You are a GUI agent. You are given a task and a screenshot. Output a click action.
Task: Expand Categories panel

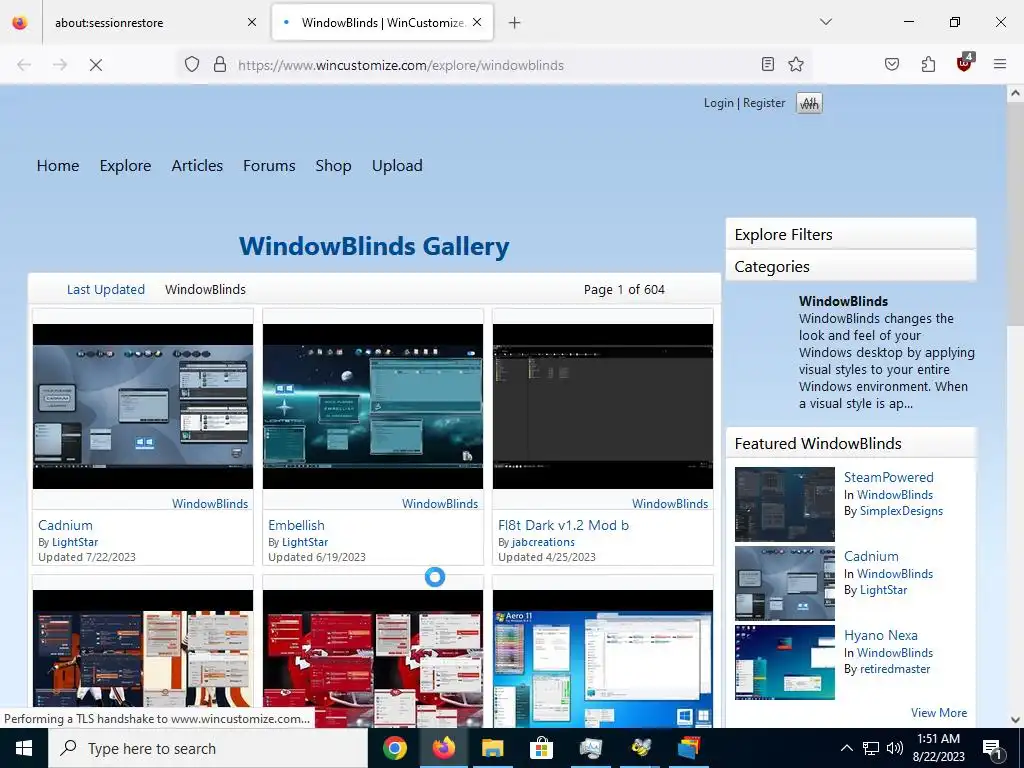point(850,266)
